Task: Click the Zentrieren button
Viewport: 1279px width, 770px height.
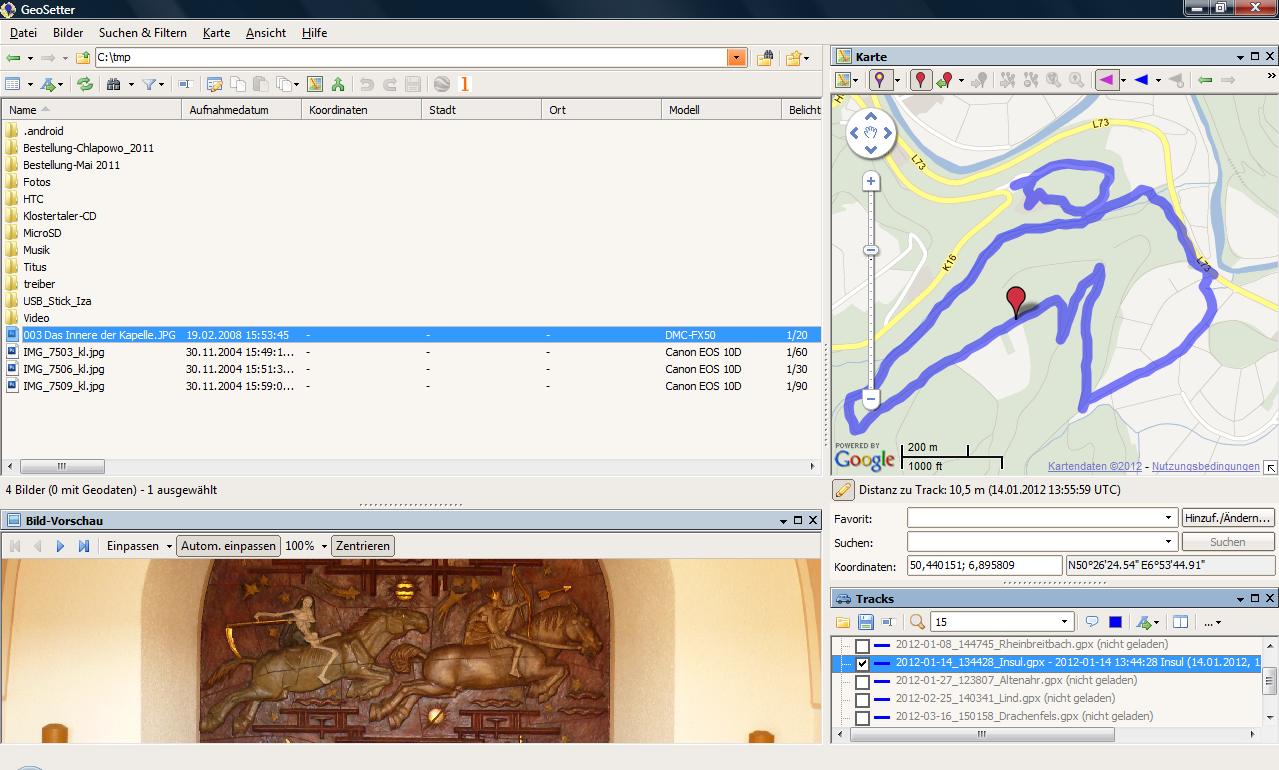Action: pyautogui.click(x=363, y=546)
